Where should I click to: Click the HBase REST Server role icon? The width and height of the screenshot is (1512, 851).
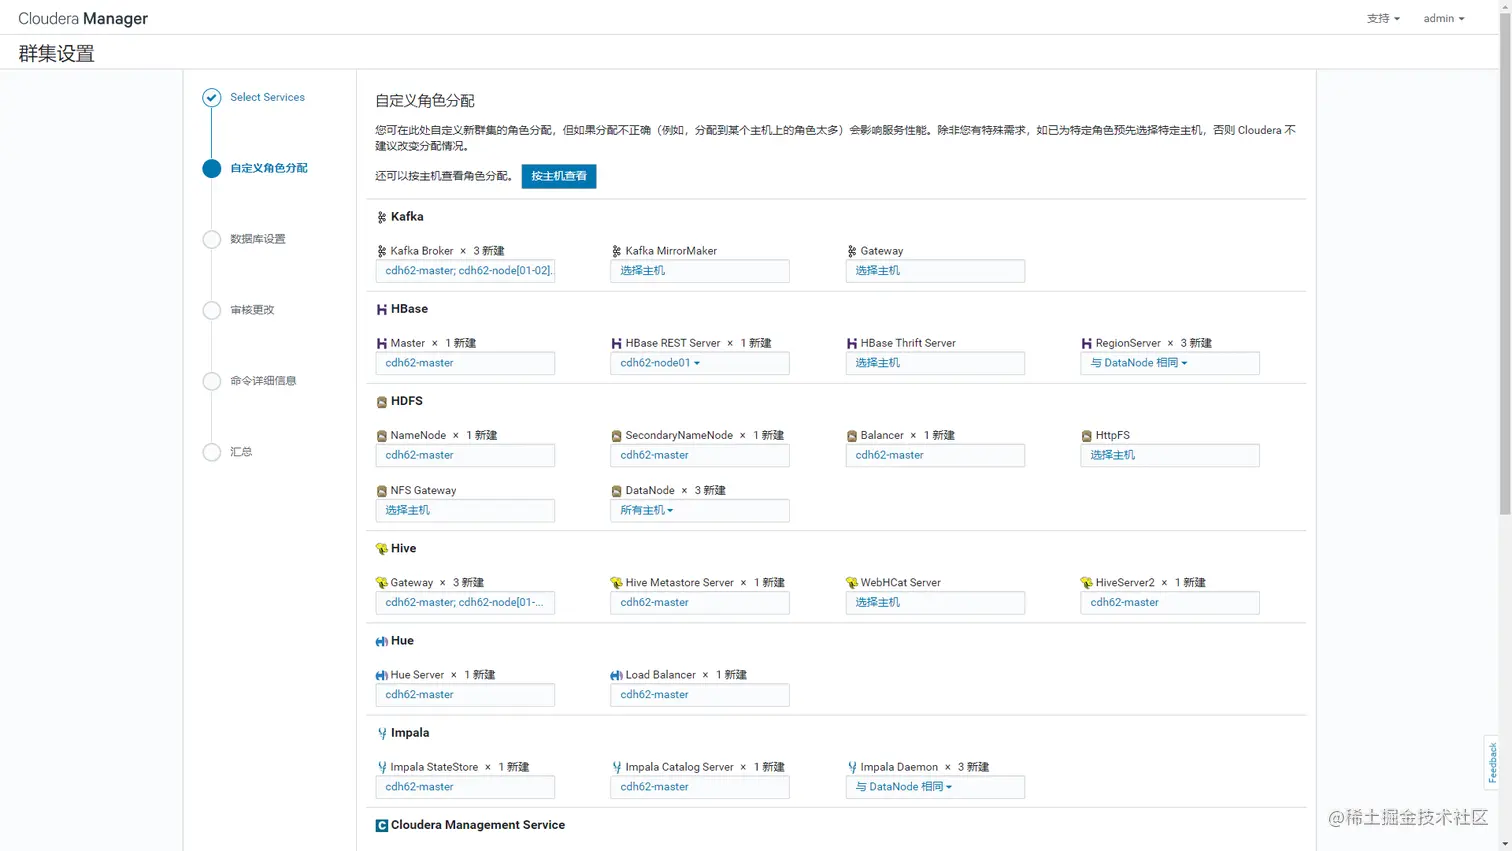coord(616,343)
